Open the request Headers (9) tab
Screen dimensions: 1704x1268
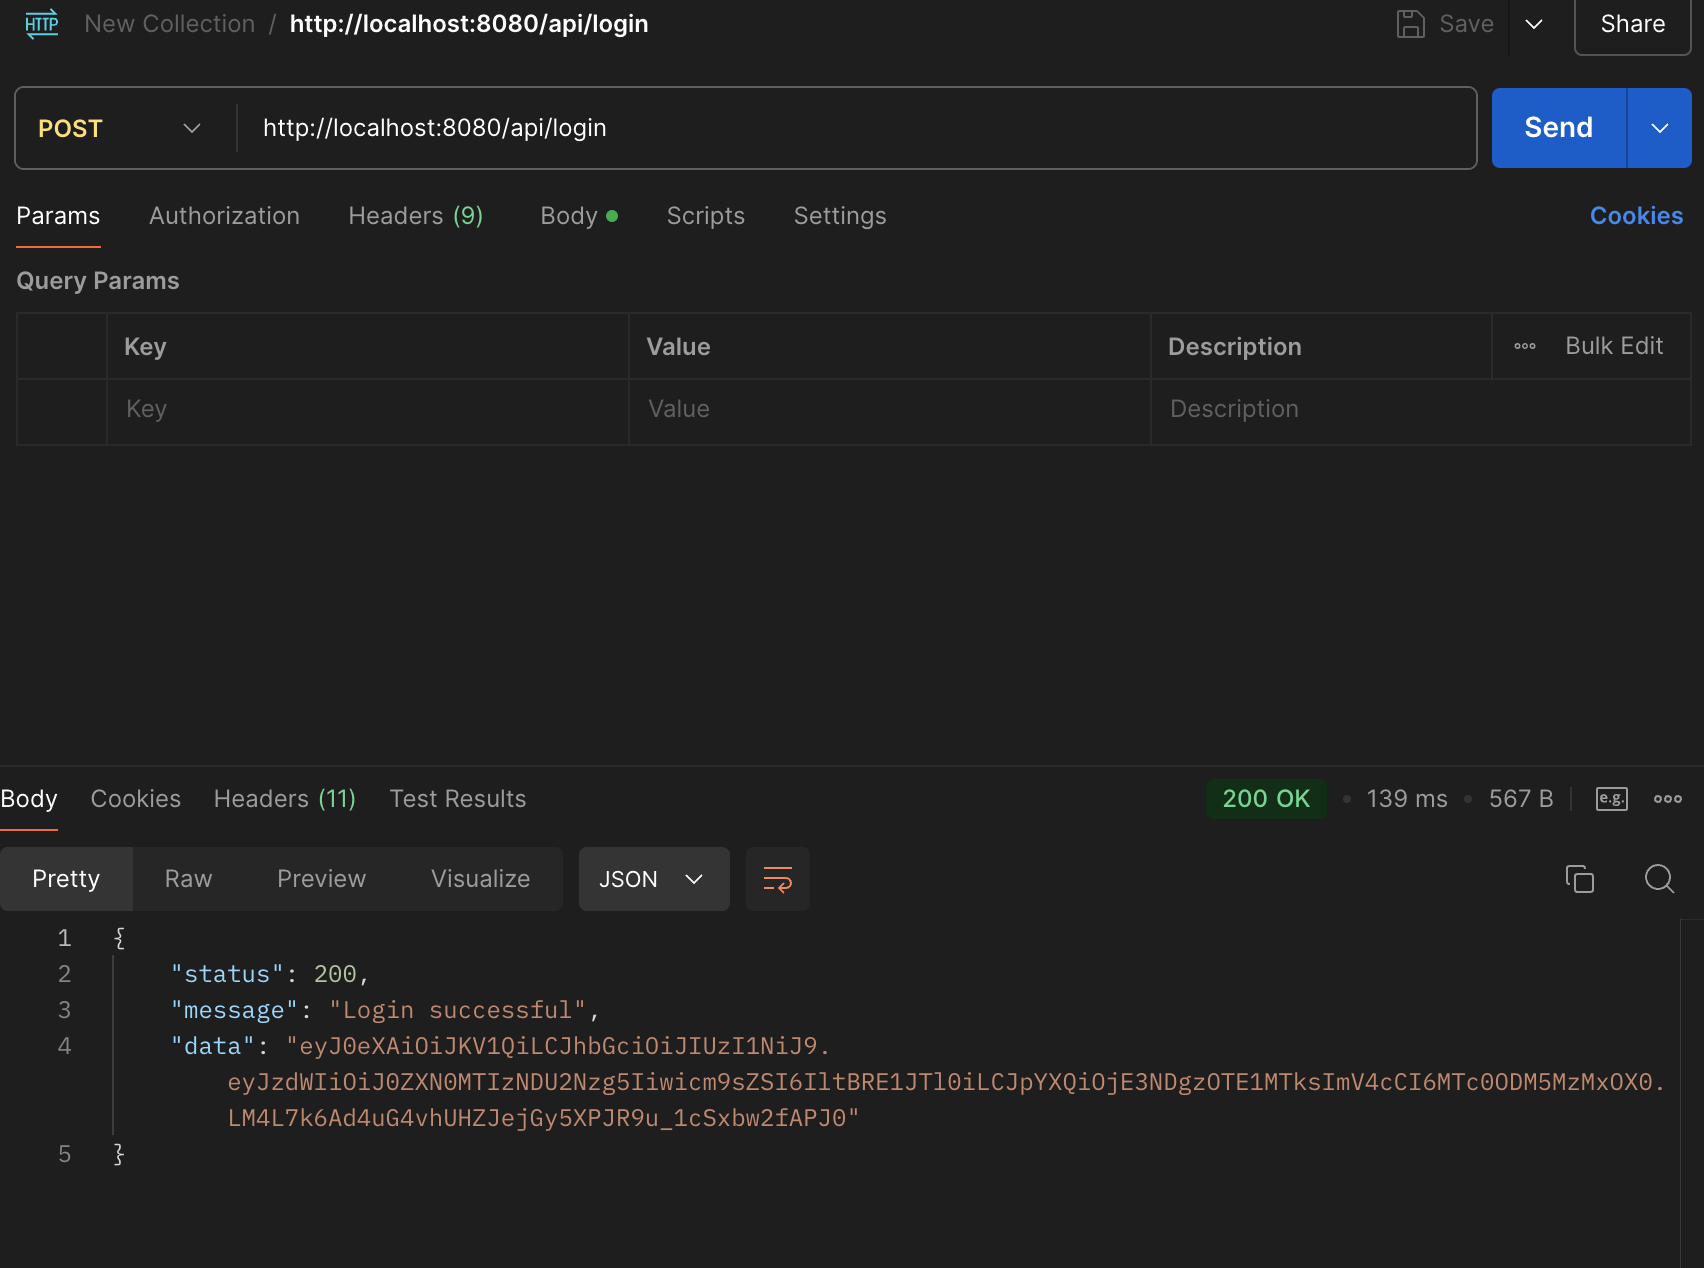416,216
